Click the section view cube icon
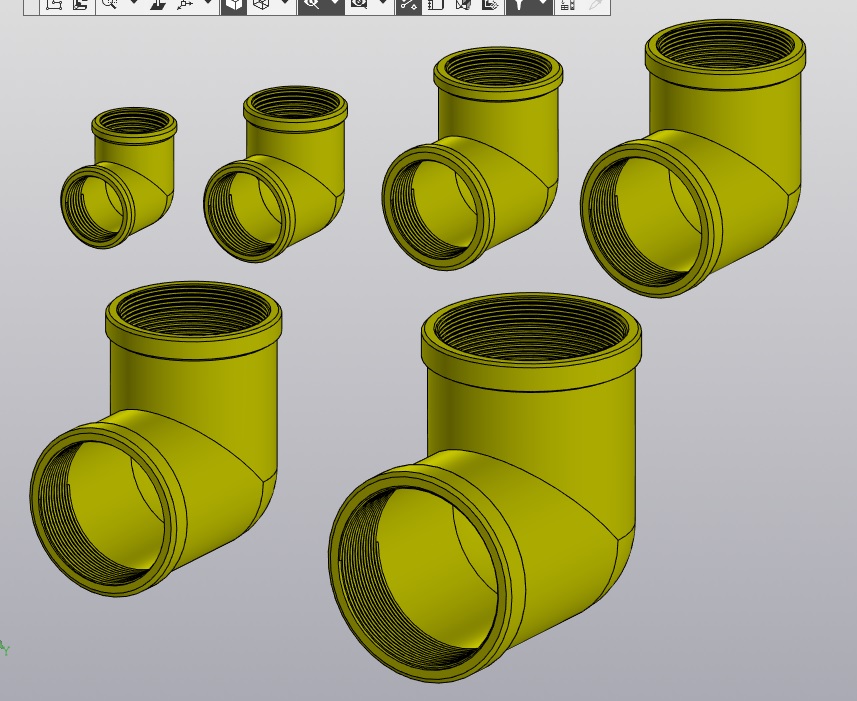 (463, 5)
